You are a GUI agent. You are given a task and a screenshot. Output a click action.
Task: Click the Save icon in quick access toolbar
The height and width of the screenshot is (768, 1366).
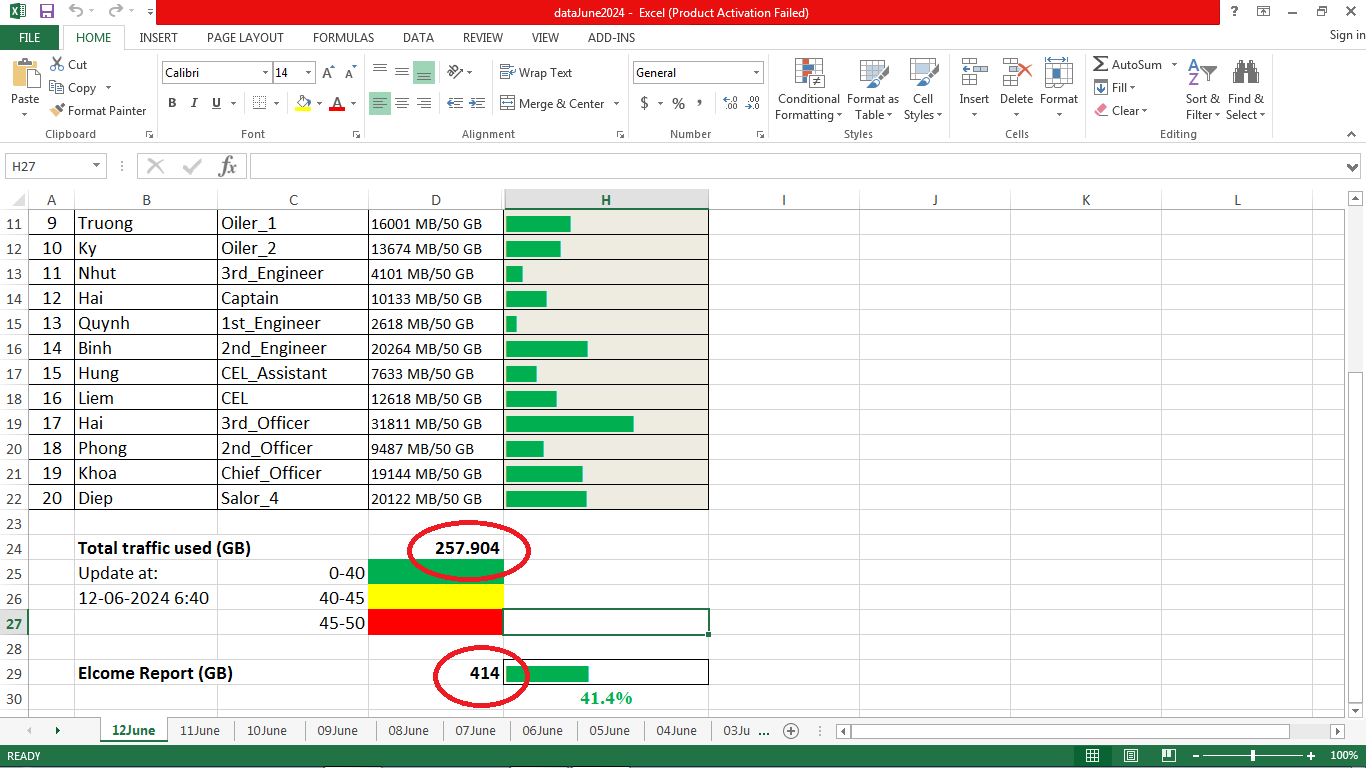[47, 12]
